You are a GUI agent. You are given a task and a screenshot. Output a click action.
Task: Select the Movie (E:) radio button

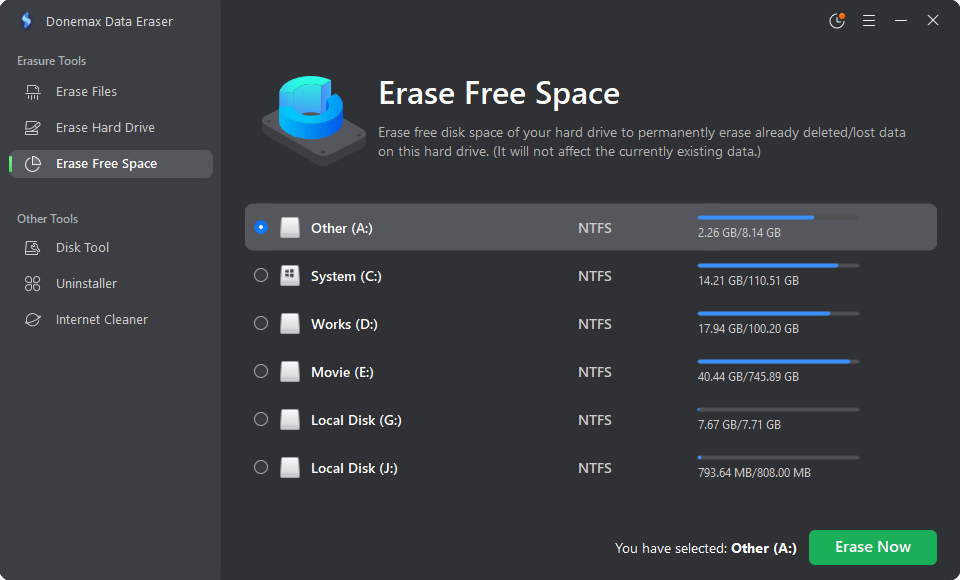coord(261,371)
